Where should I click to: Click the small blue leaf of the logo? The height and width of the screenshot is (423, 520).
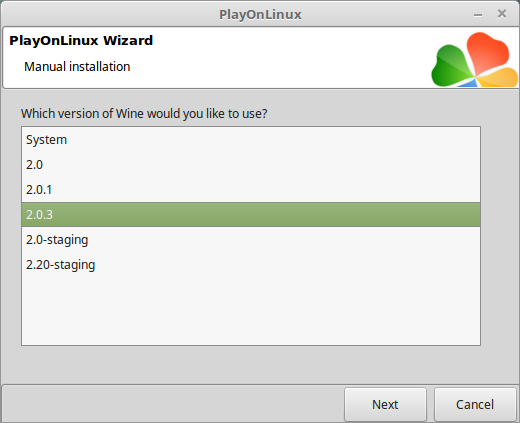(x=468, y=83)
